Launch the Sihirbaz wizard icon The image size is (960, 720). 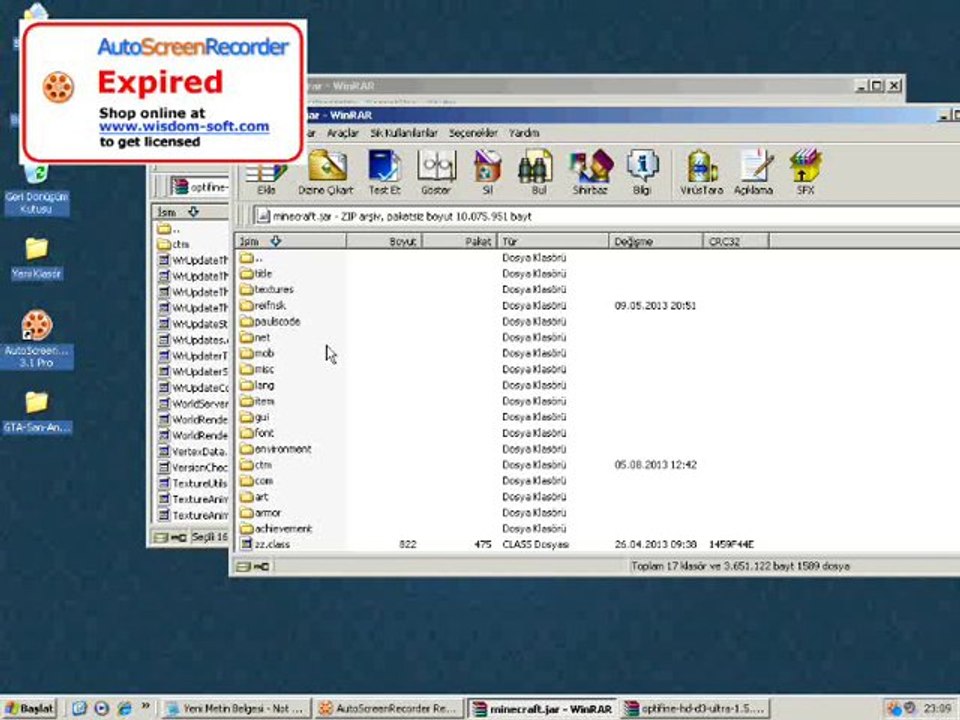point(590,173)
